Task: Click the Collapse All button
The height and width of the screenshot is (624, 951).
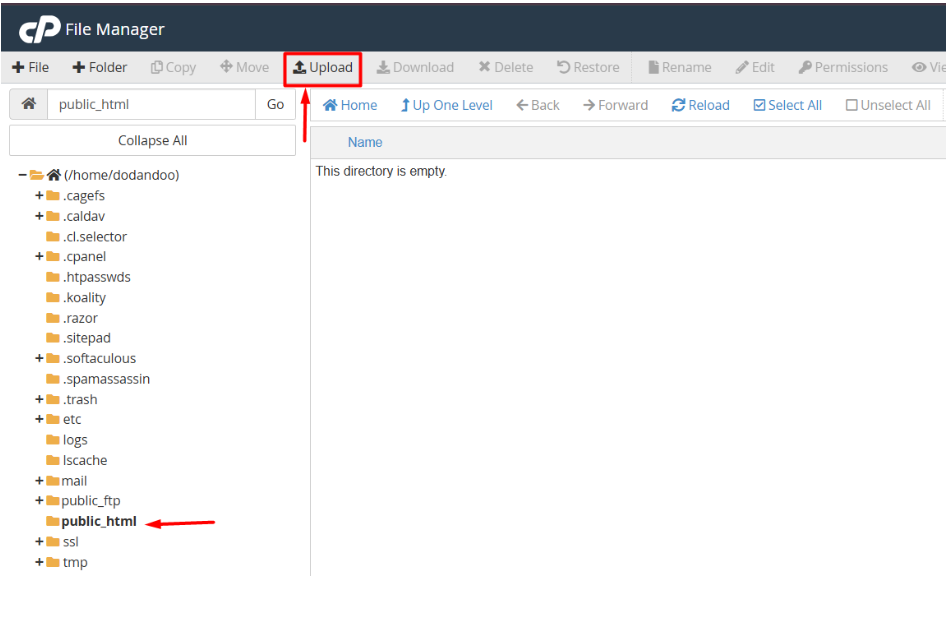Action: 152,141
